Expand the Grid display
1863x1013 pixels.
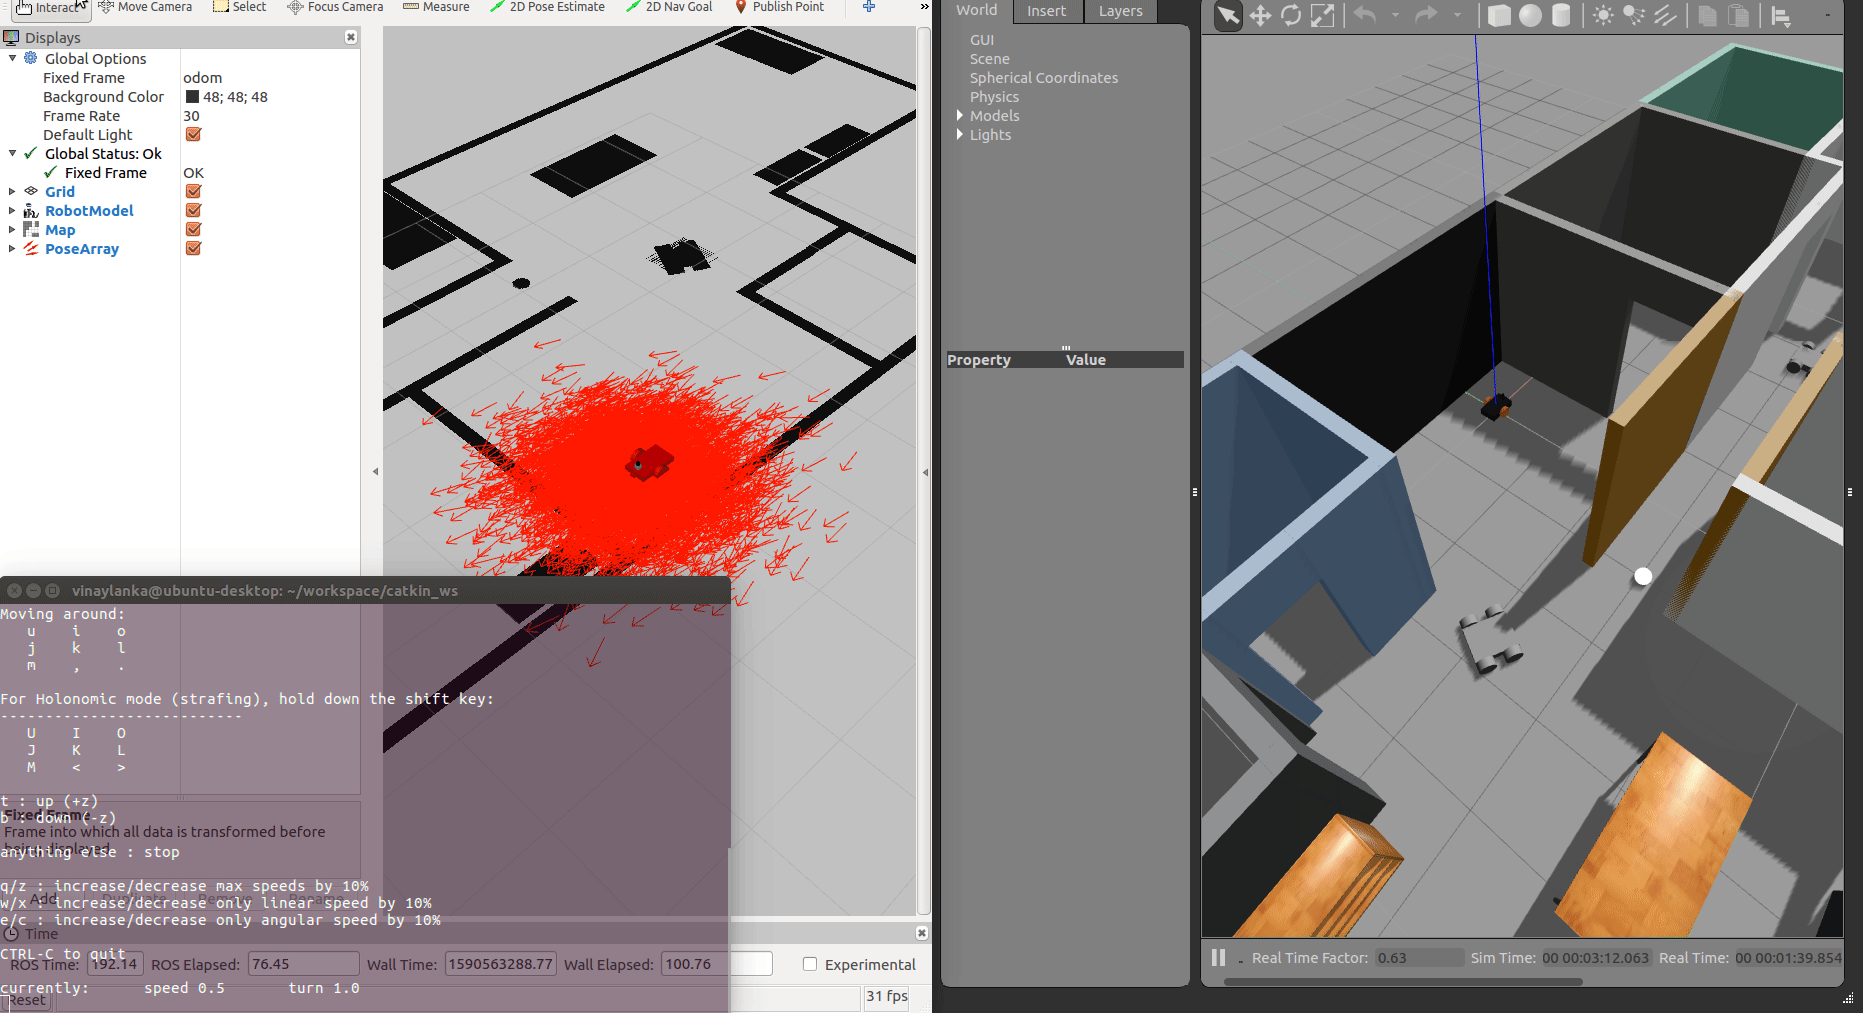coord(12,191)
